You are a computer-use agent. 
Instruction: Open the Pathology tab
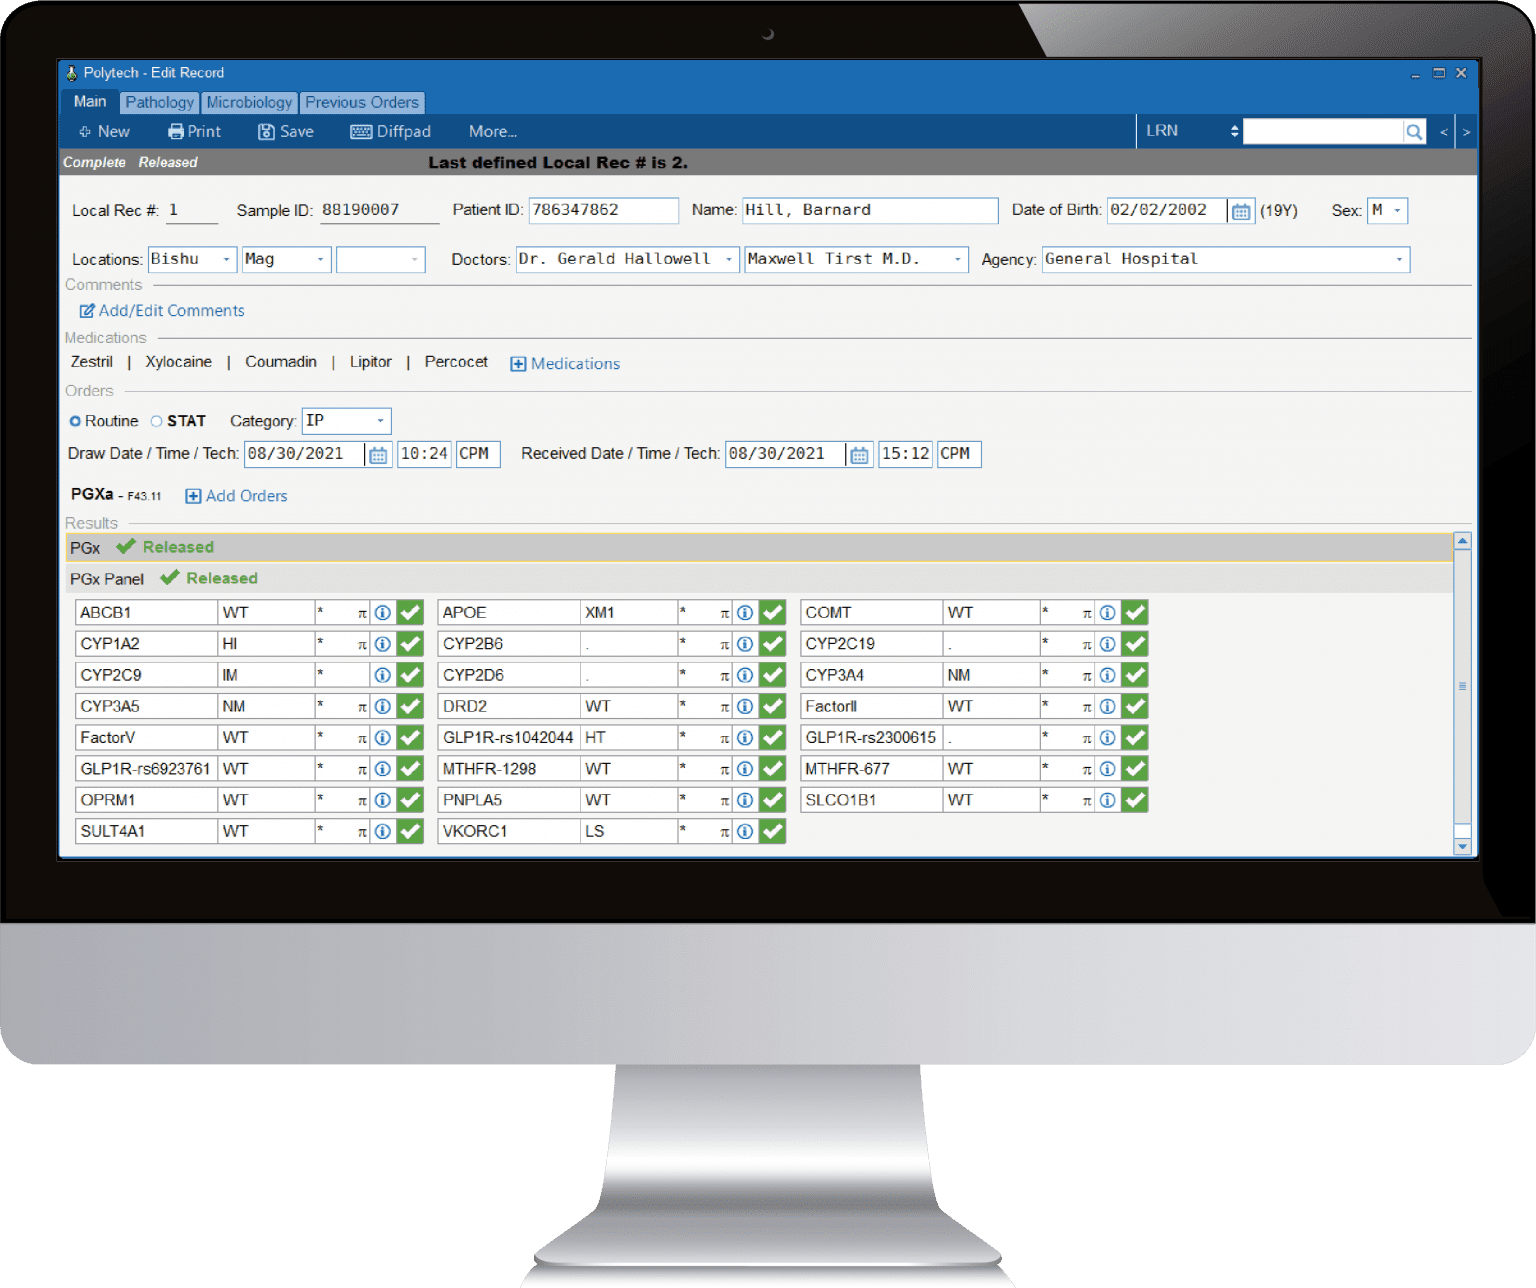159,102
